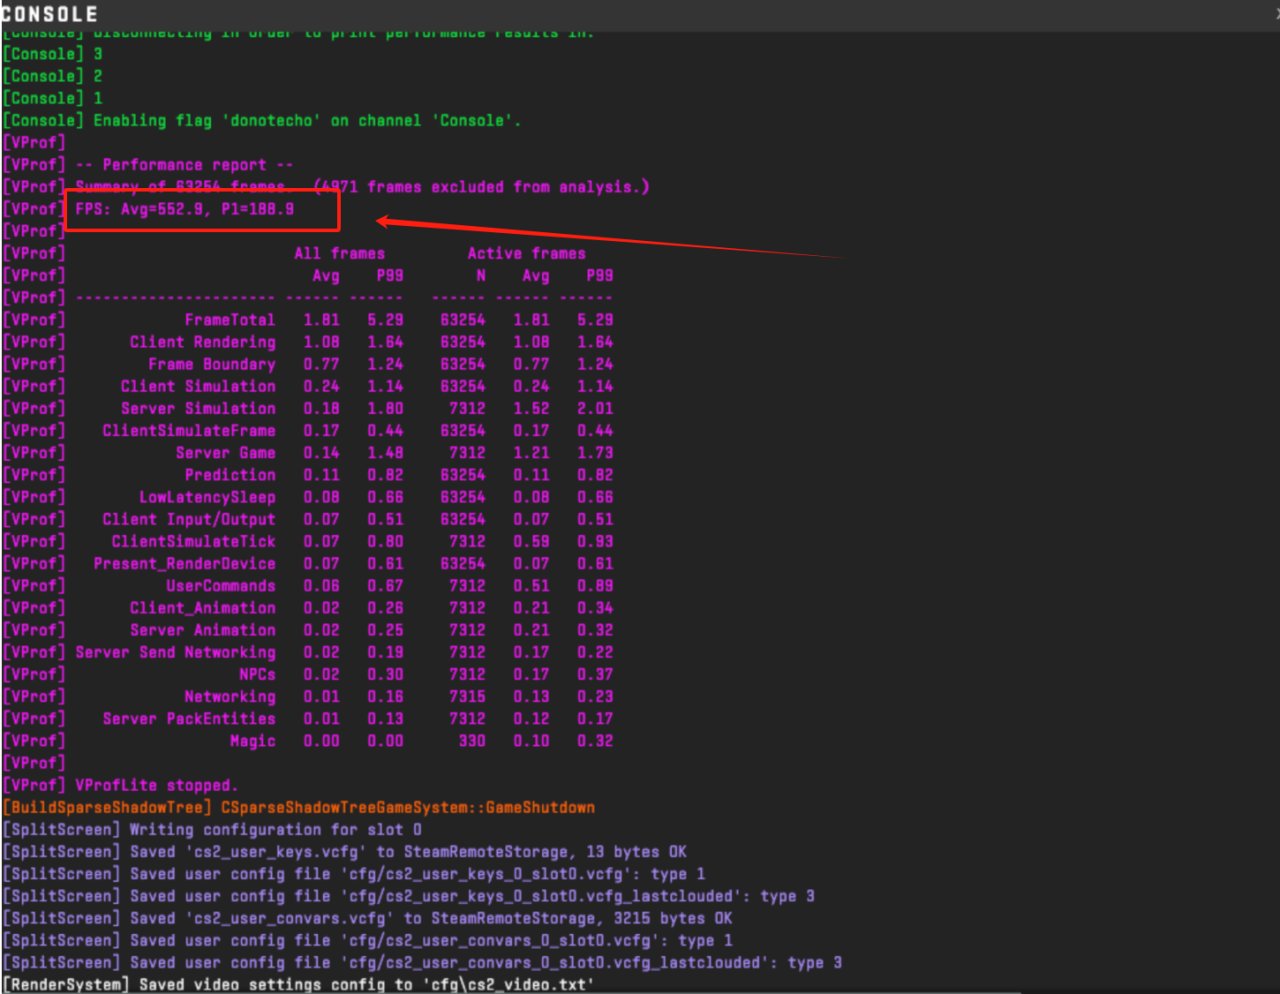
Task: Select the 'ClientSimulateFrame' row label
Action: click(x=189, y=430)
